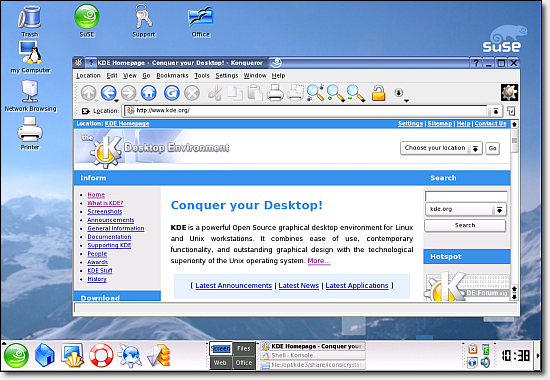Go back using the blue Back arrow
550x380 pixels.
point(108,93)
